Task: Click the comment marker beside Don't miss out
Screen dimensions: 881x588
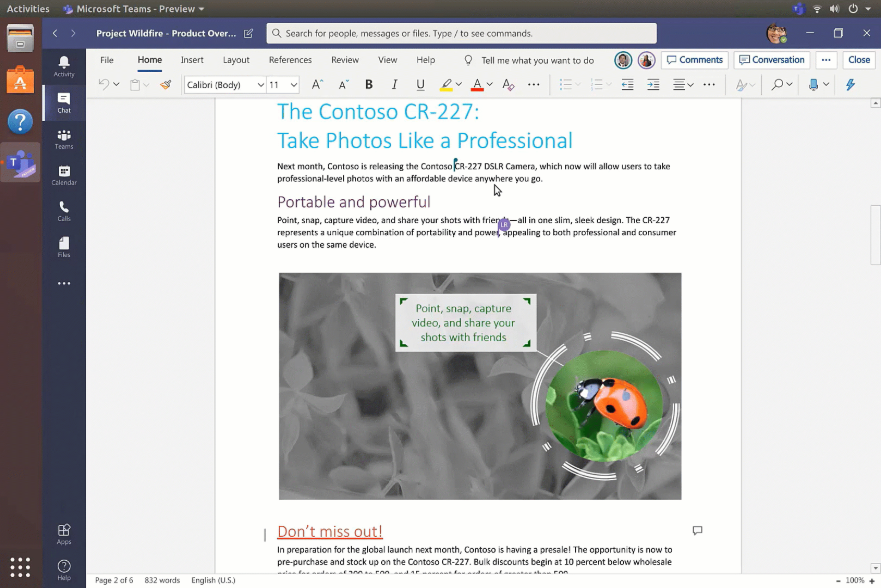Action: [697, 530]
